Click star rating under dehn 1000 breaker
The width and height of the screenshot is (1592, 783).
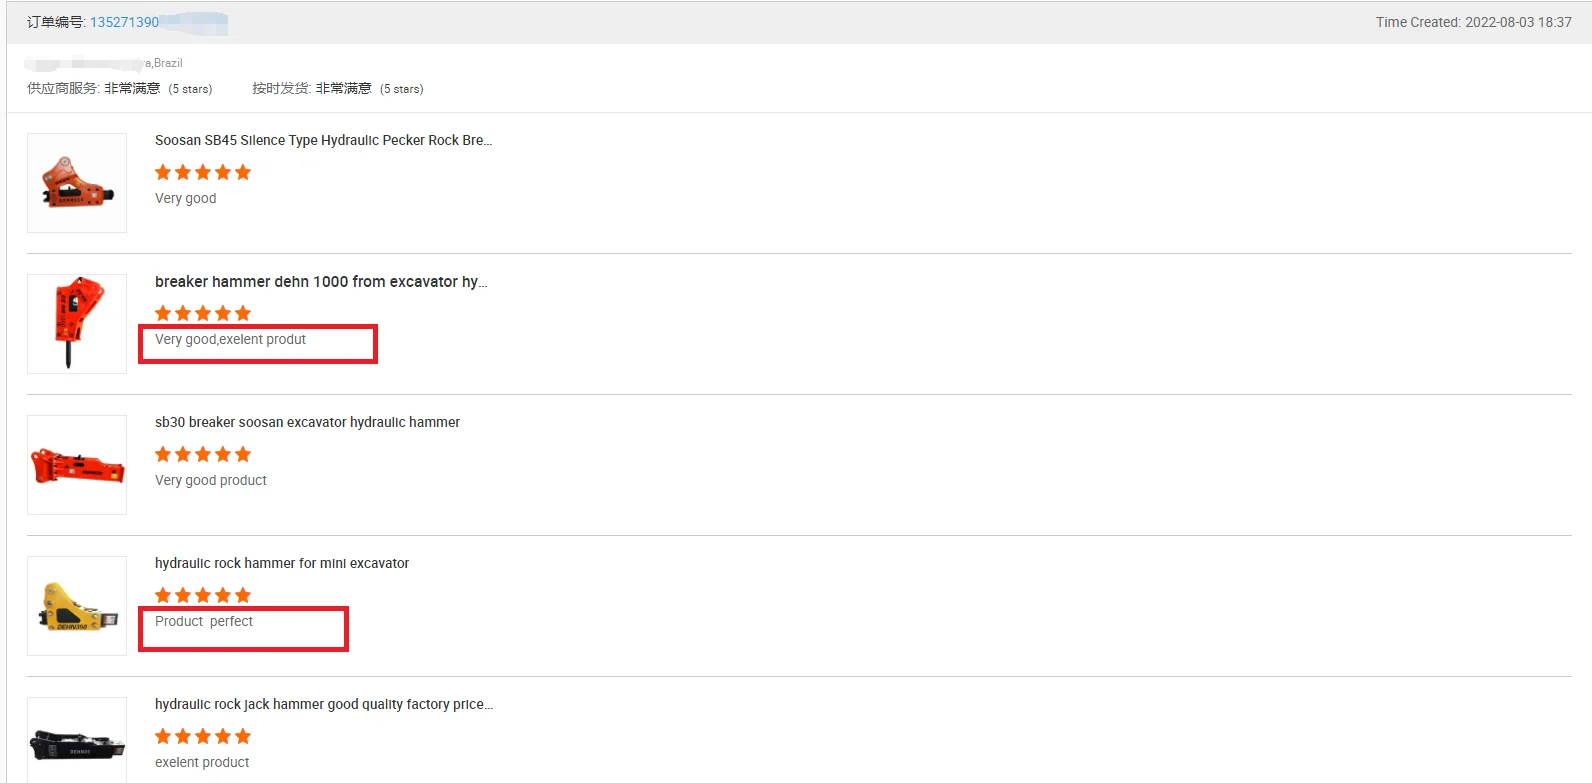203,313
